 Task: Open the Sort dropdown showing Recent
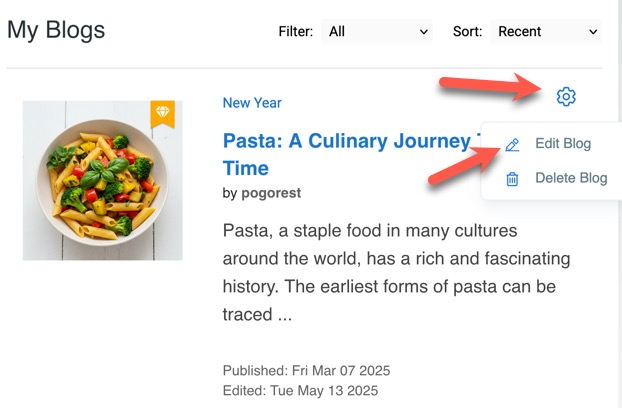point(545,32)
